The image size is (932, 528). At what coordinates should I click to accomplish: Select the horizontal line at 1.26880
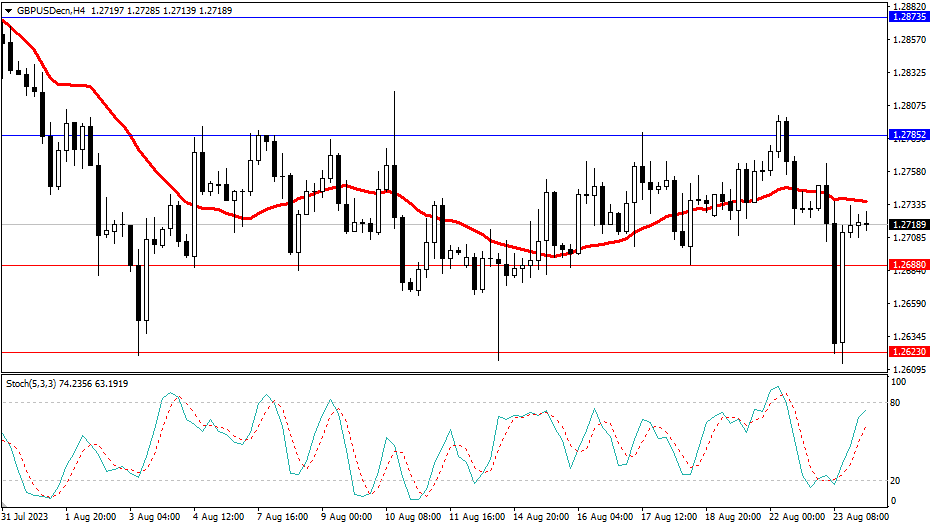coord(300,265)
